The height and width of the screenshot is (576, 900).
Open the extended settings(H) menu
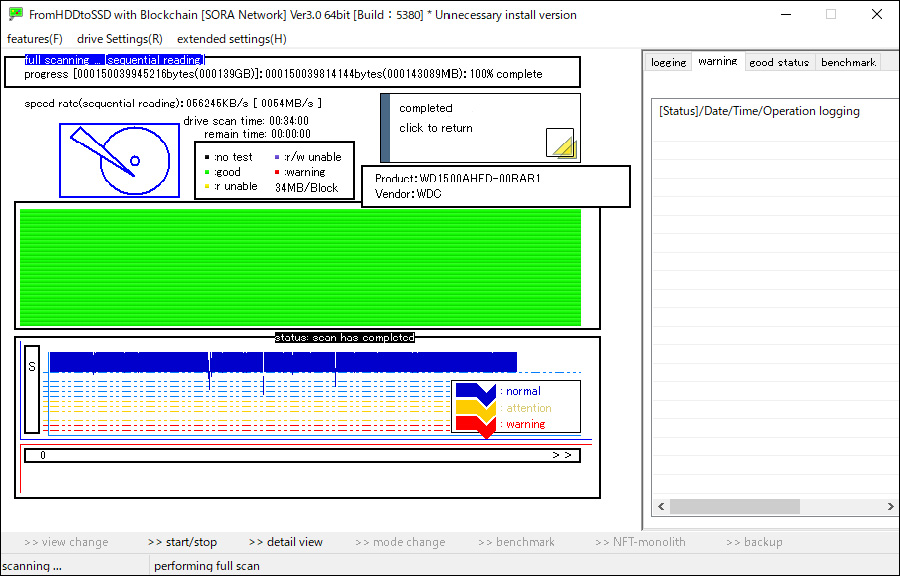tap(232, 39)
